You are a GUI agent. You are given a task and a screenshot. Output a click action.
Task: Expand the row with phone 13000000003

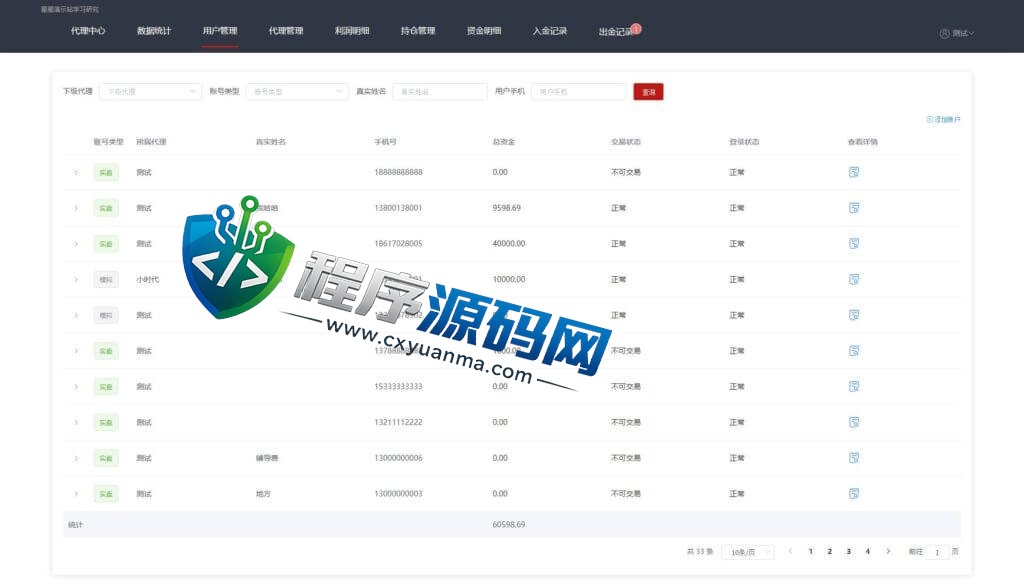click(x=76, y=494)
